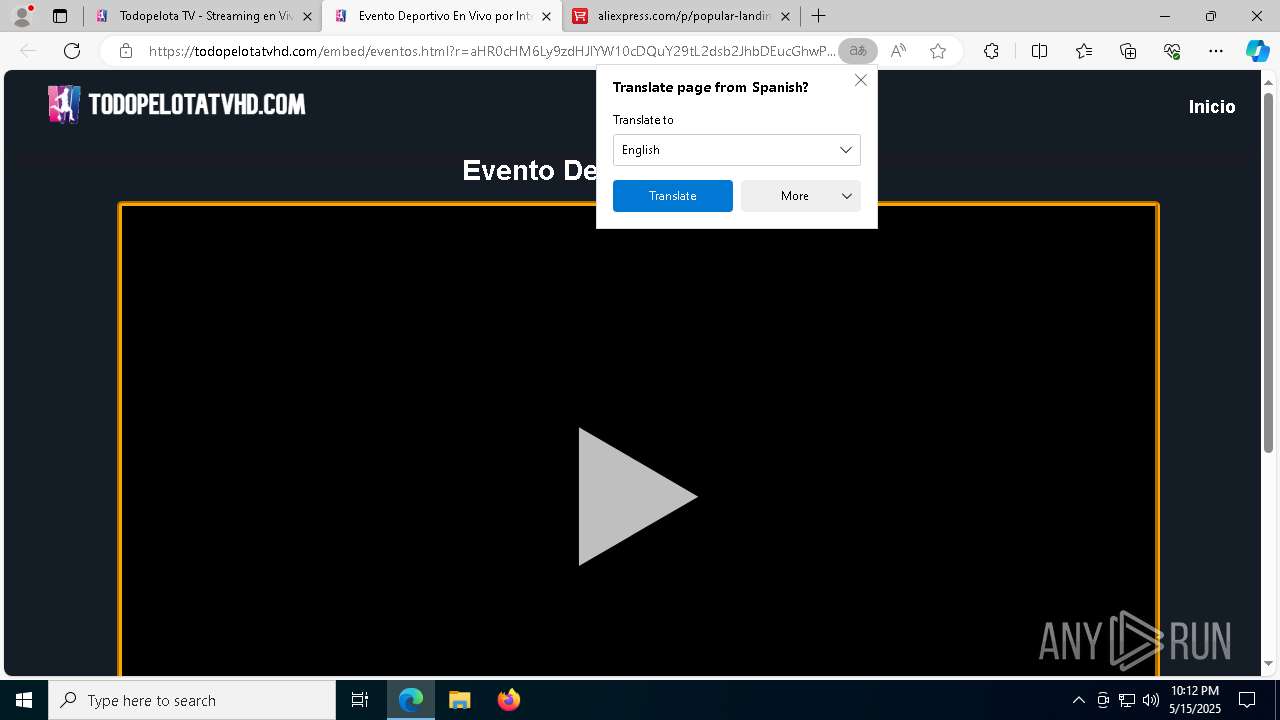Click the blue Translate button
The image size is (1280, 720).
(673, 196)
